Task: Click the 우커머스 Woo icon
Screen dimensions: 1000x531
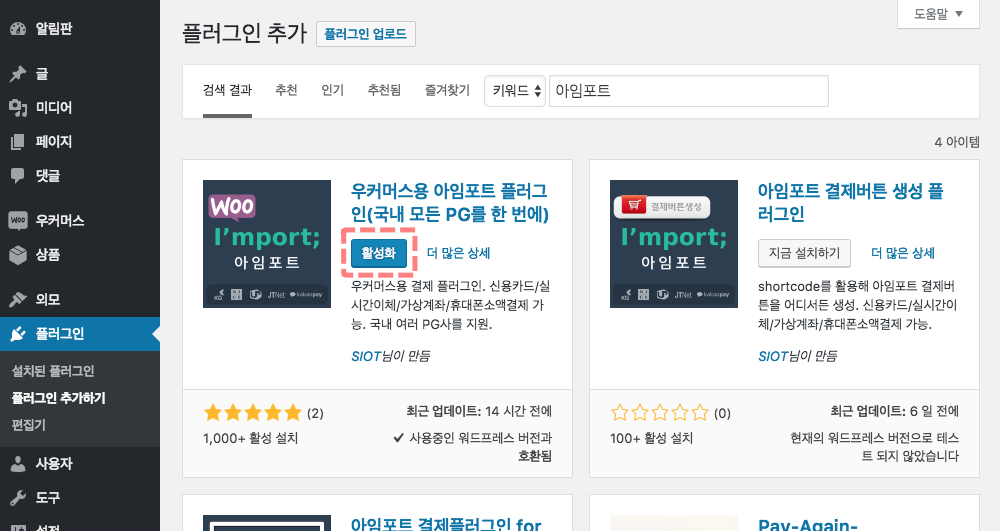Action: (18, 221)
